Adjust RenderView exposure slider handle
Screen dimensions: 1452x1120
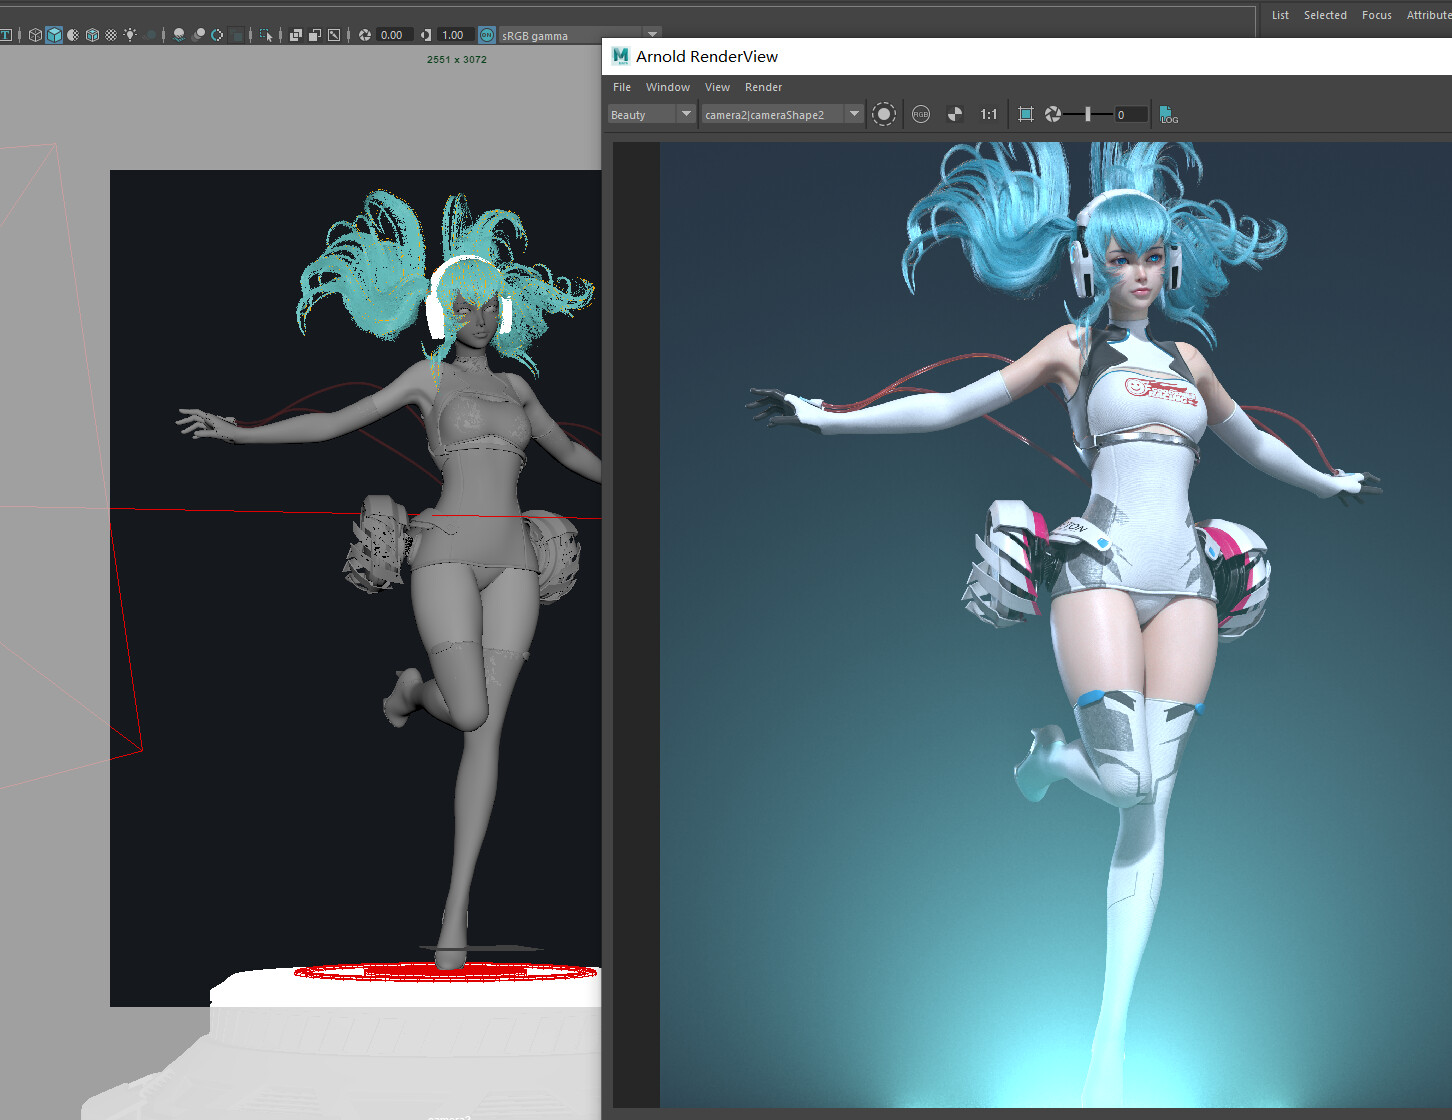pyautogui.click(x=1088, y=114)
